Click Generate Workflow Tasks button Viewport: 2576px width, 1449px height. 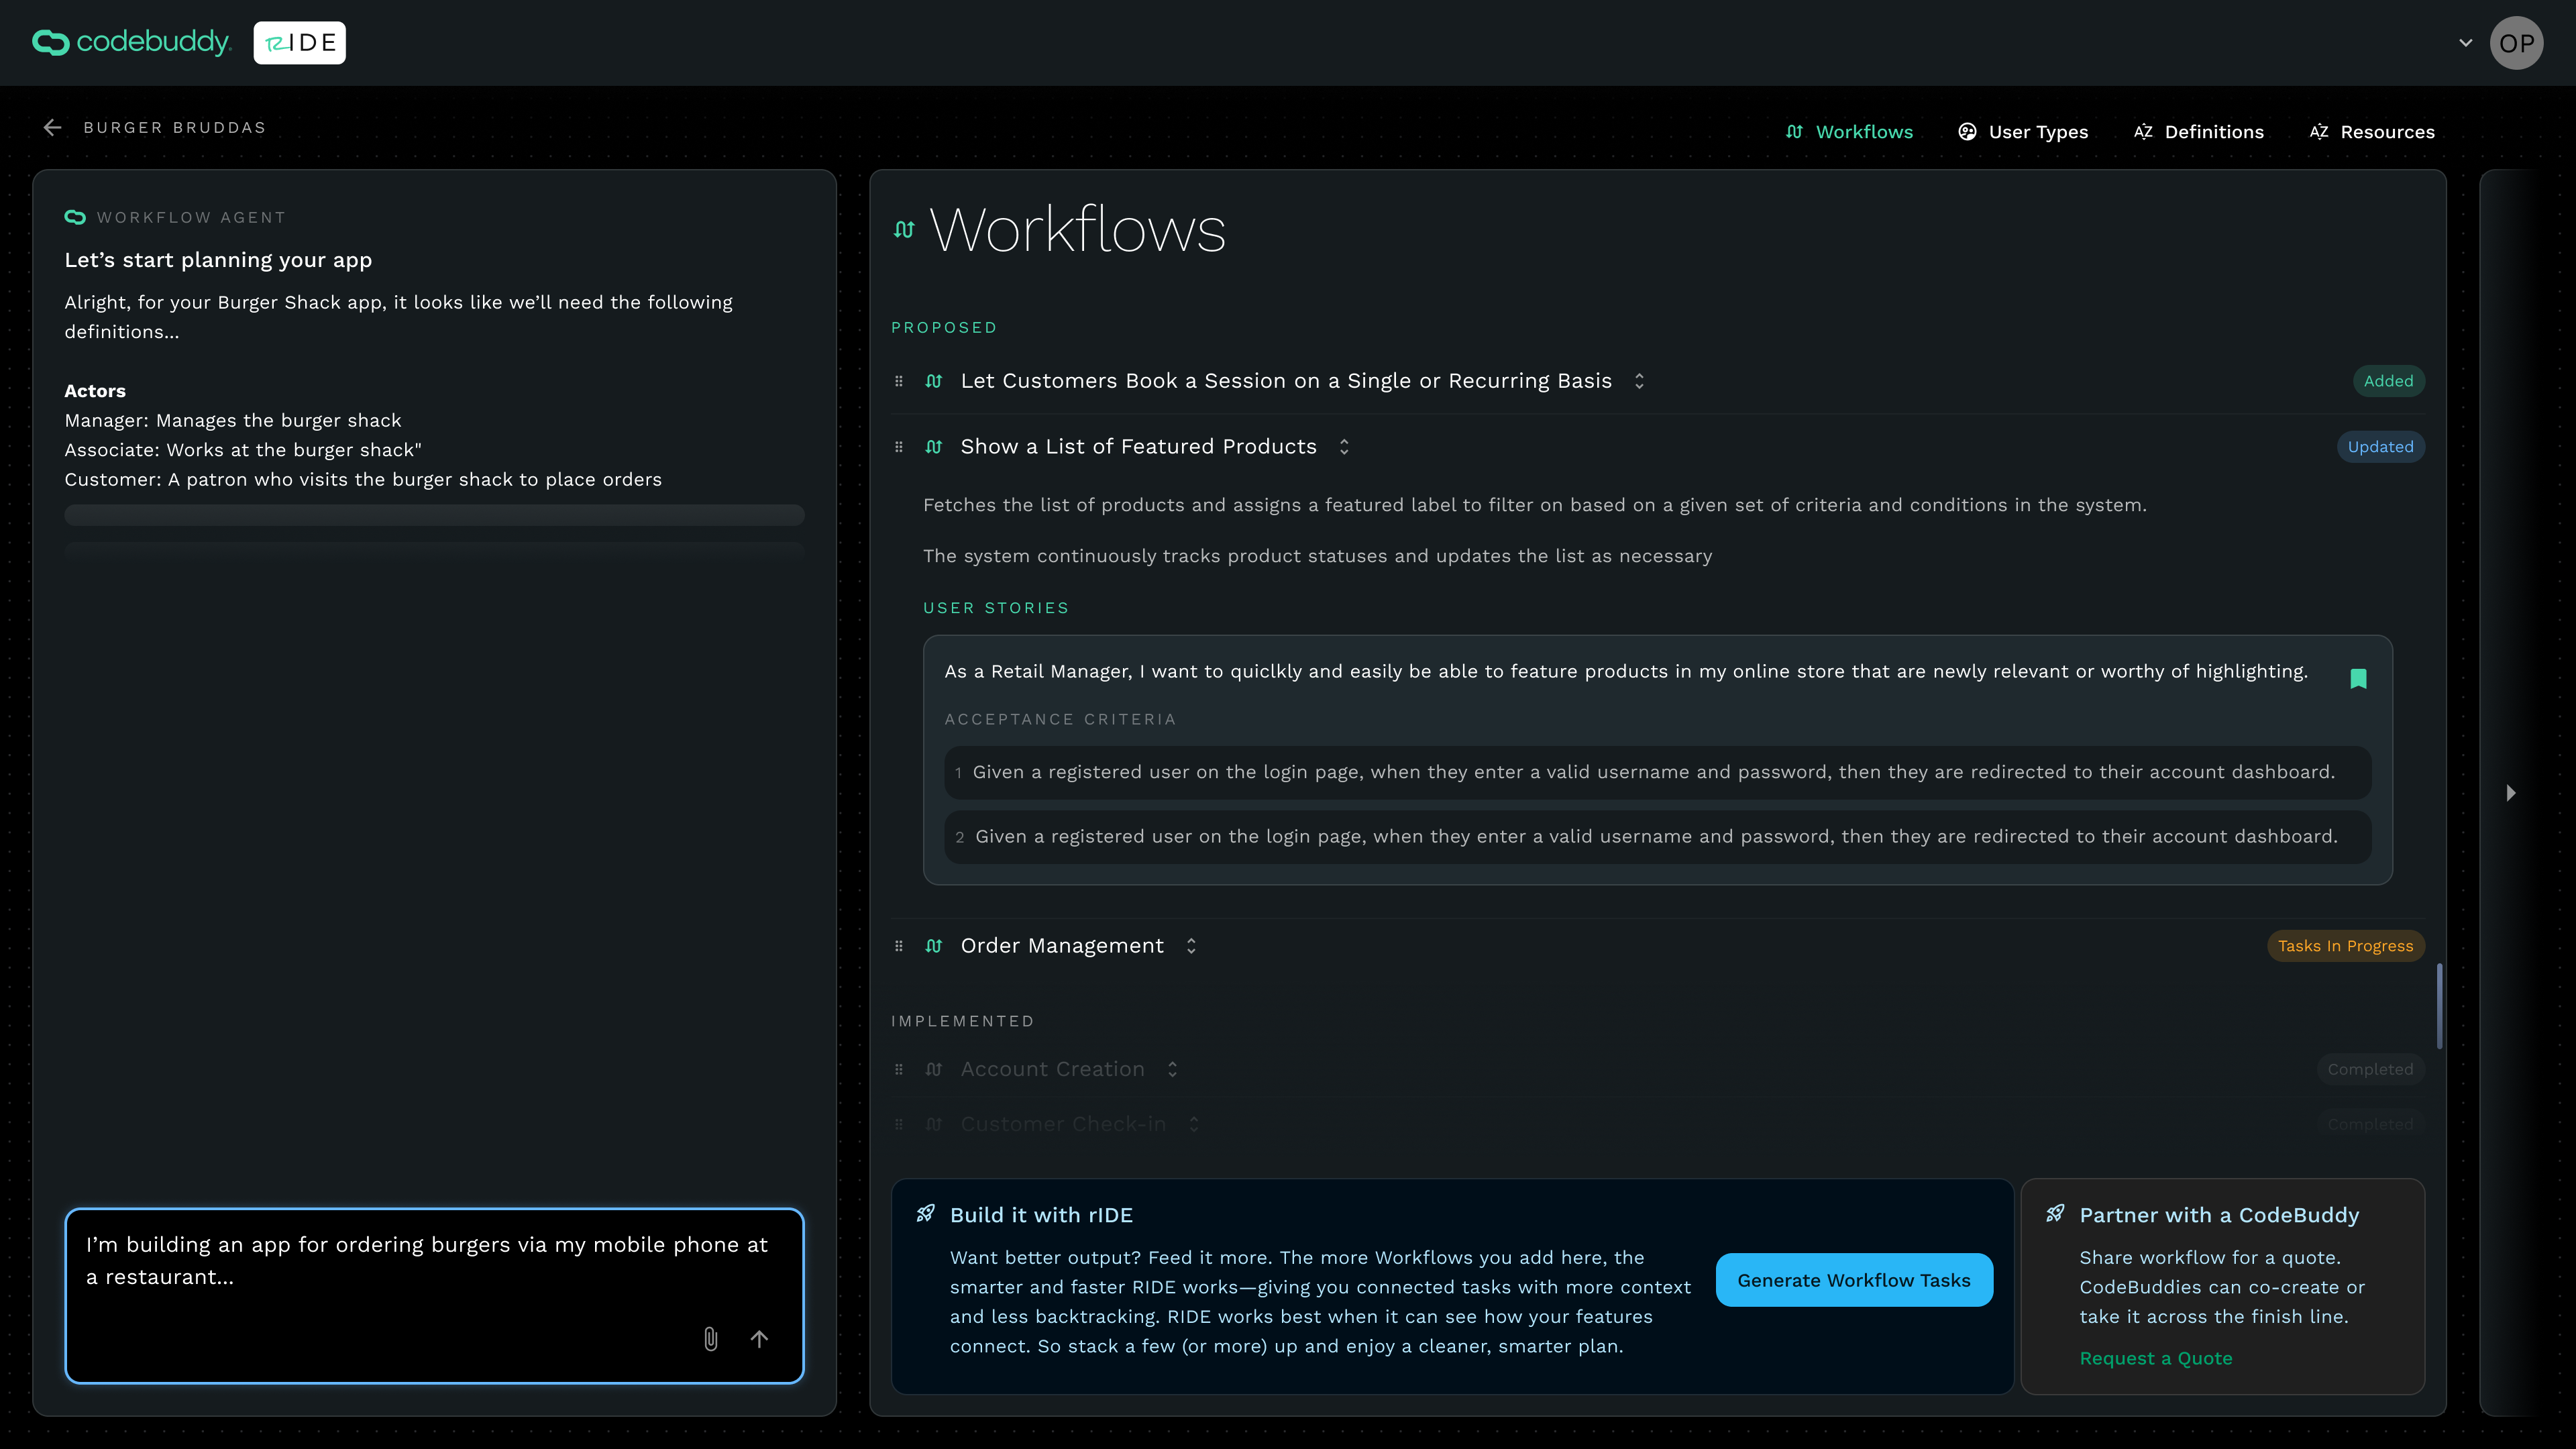pyautogui.click(x=1853, y=1280)
